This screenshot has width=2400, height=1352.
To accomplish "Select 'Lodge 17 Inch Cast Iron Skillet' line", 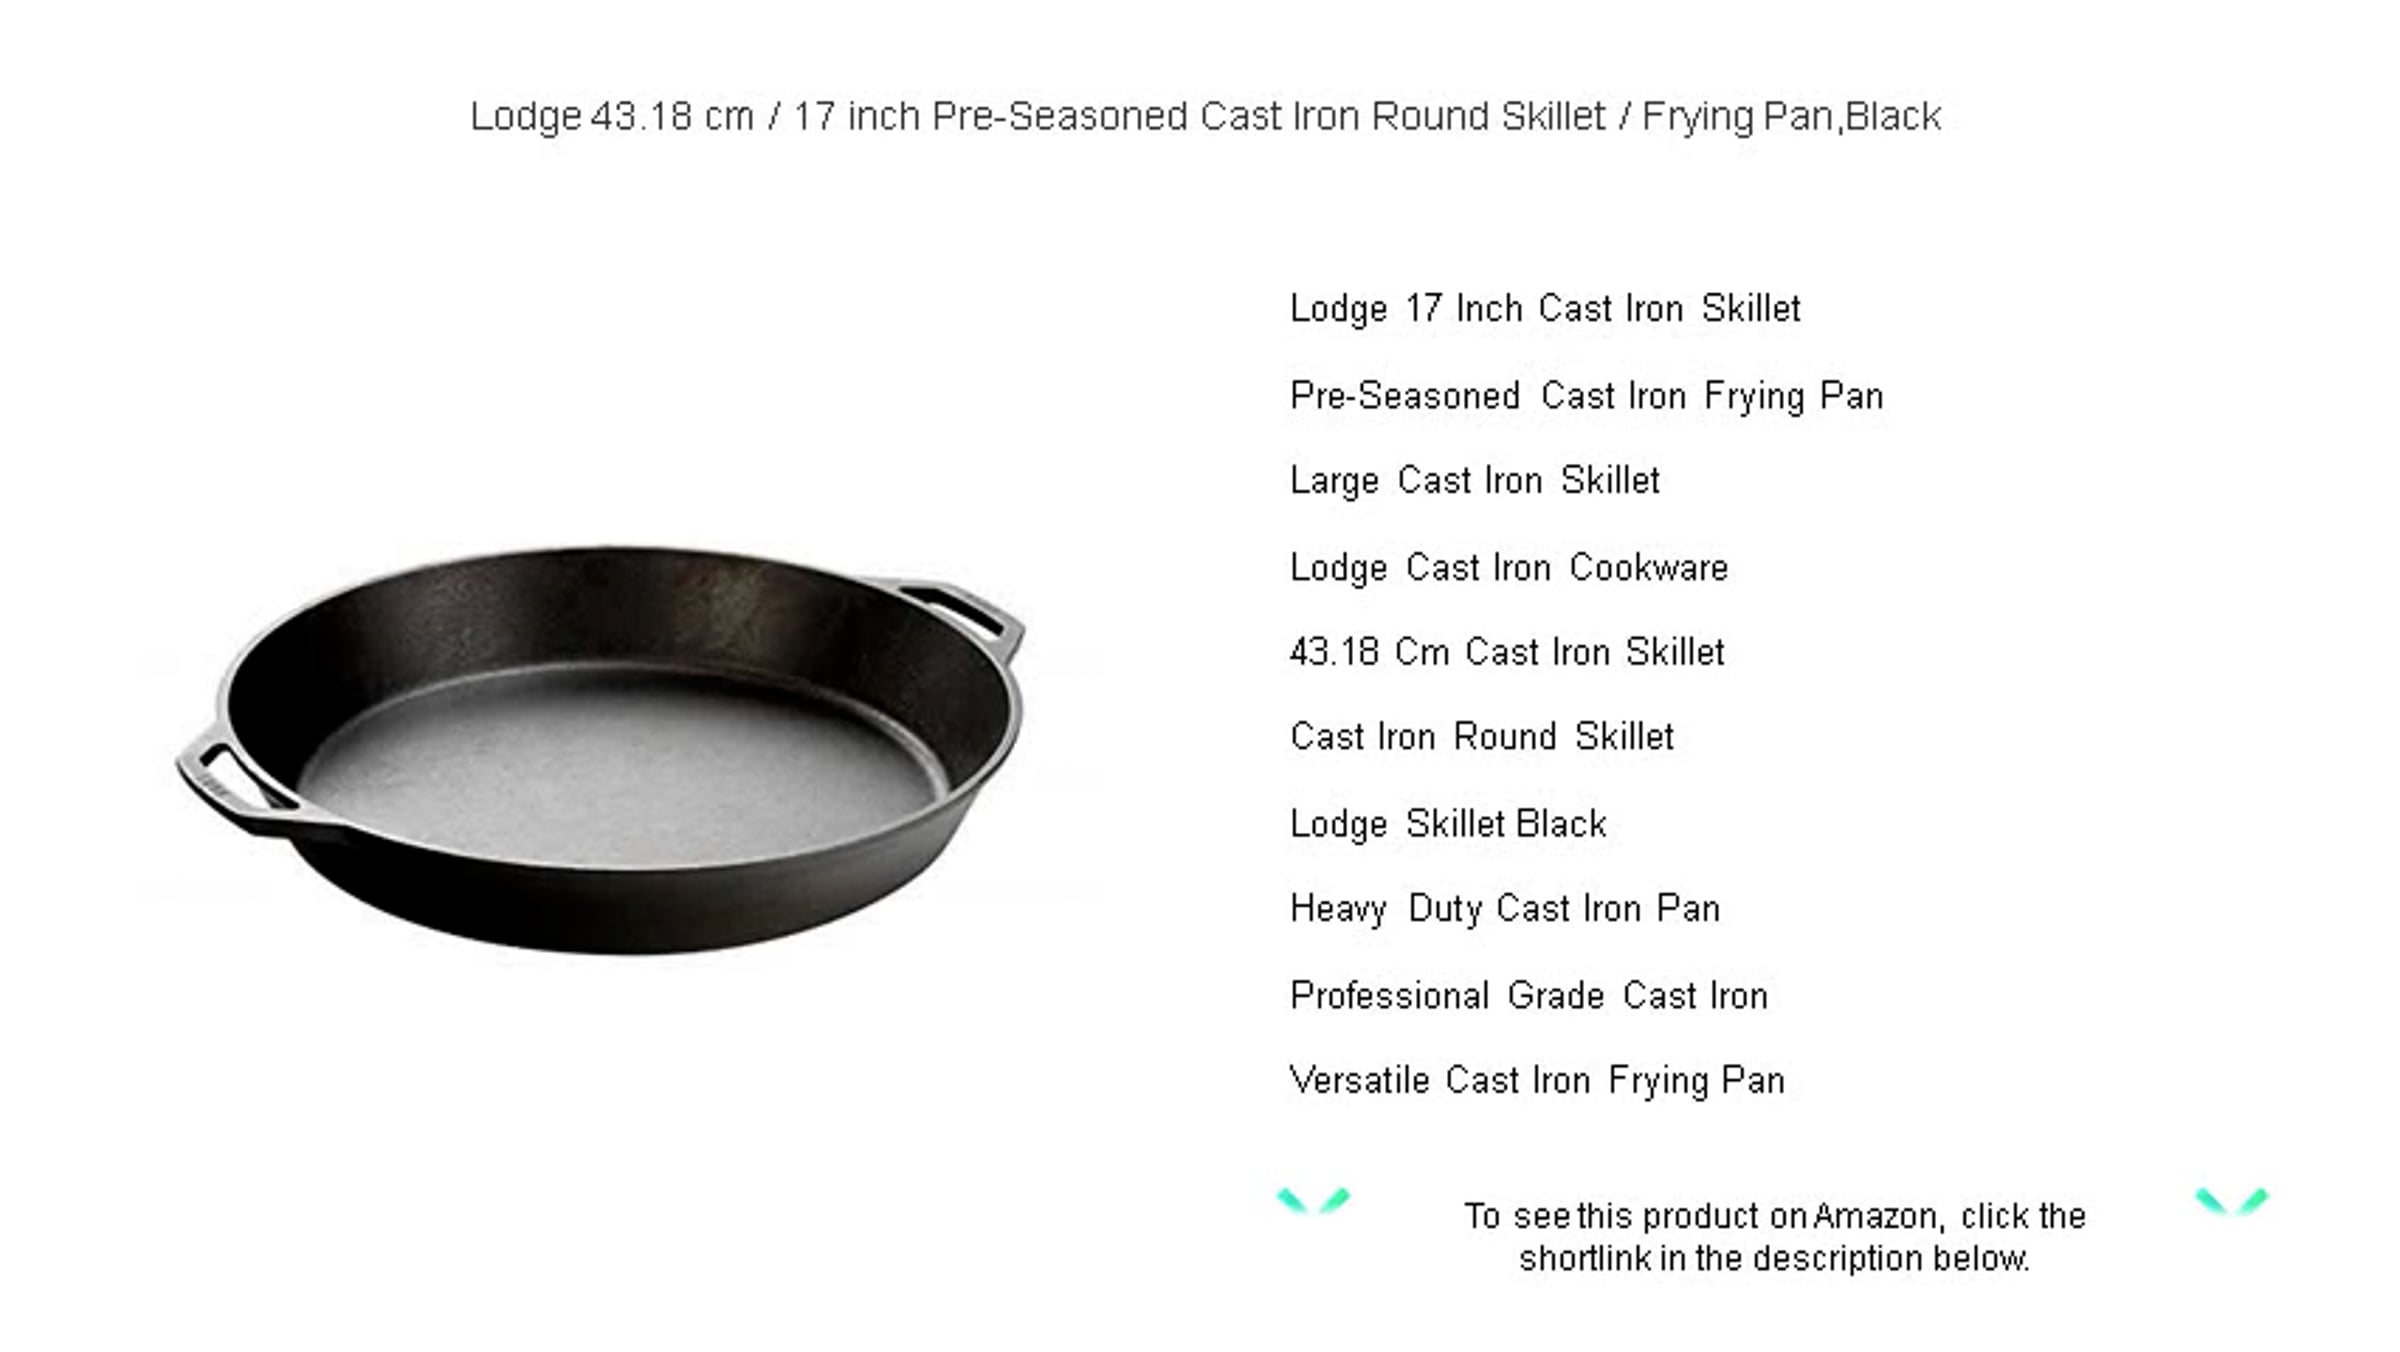I will [x=1545, y=309].
